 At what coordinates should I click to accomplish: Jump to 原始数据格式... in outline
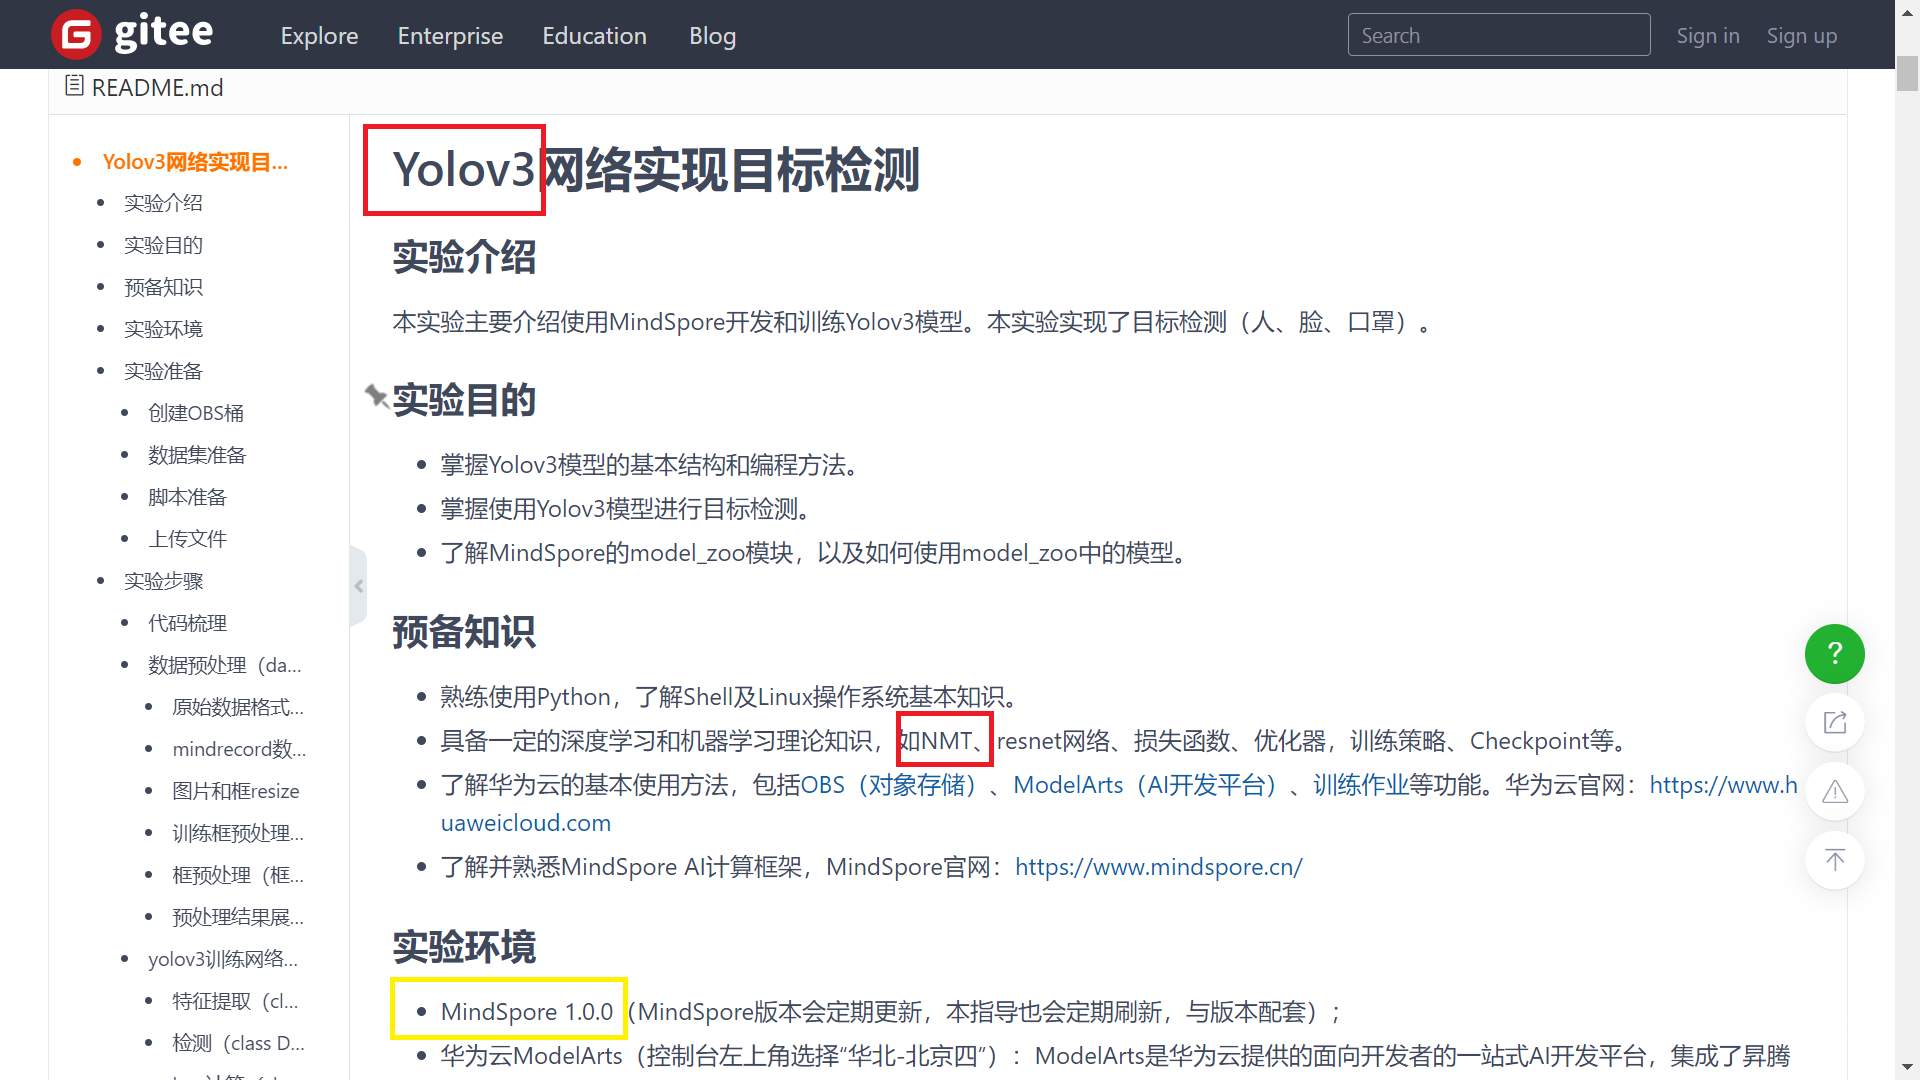(x=238, y=708)
